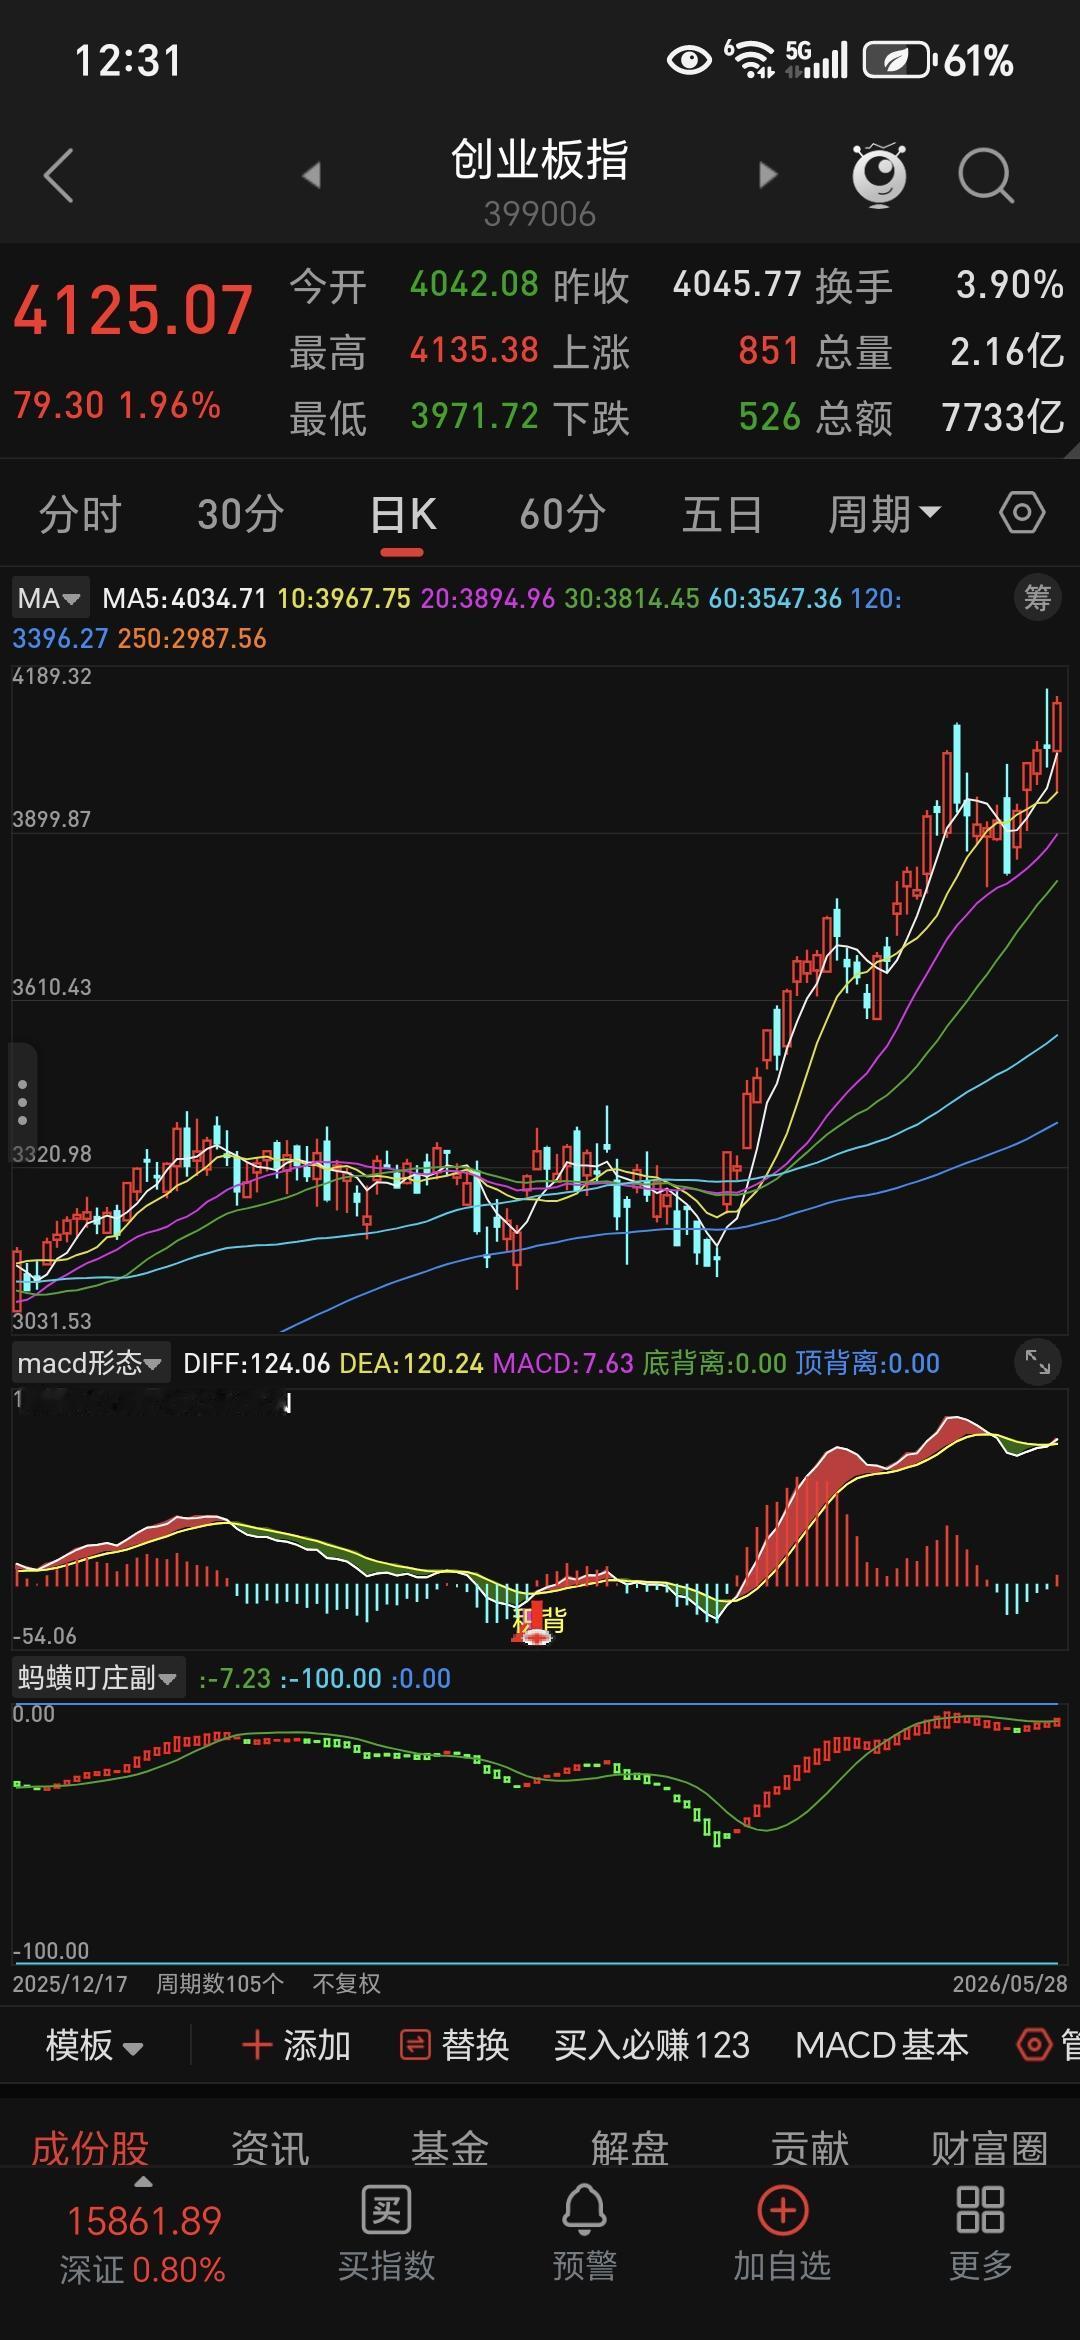The image size is (1080, 2340).
Task: Switch to 30分 chart tab
Action: click(240, 514)
